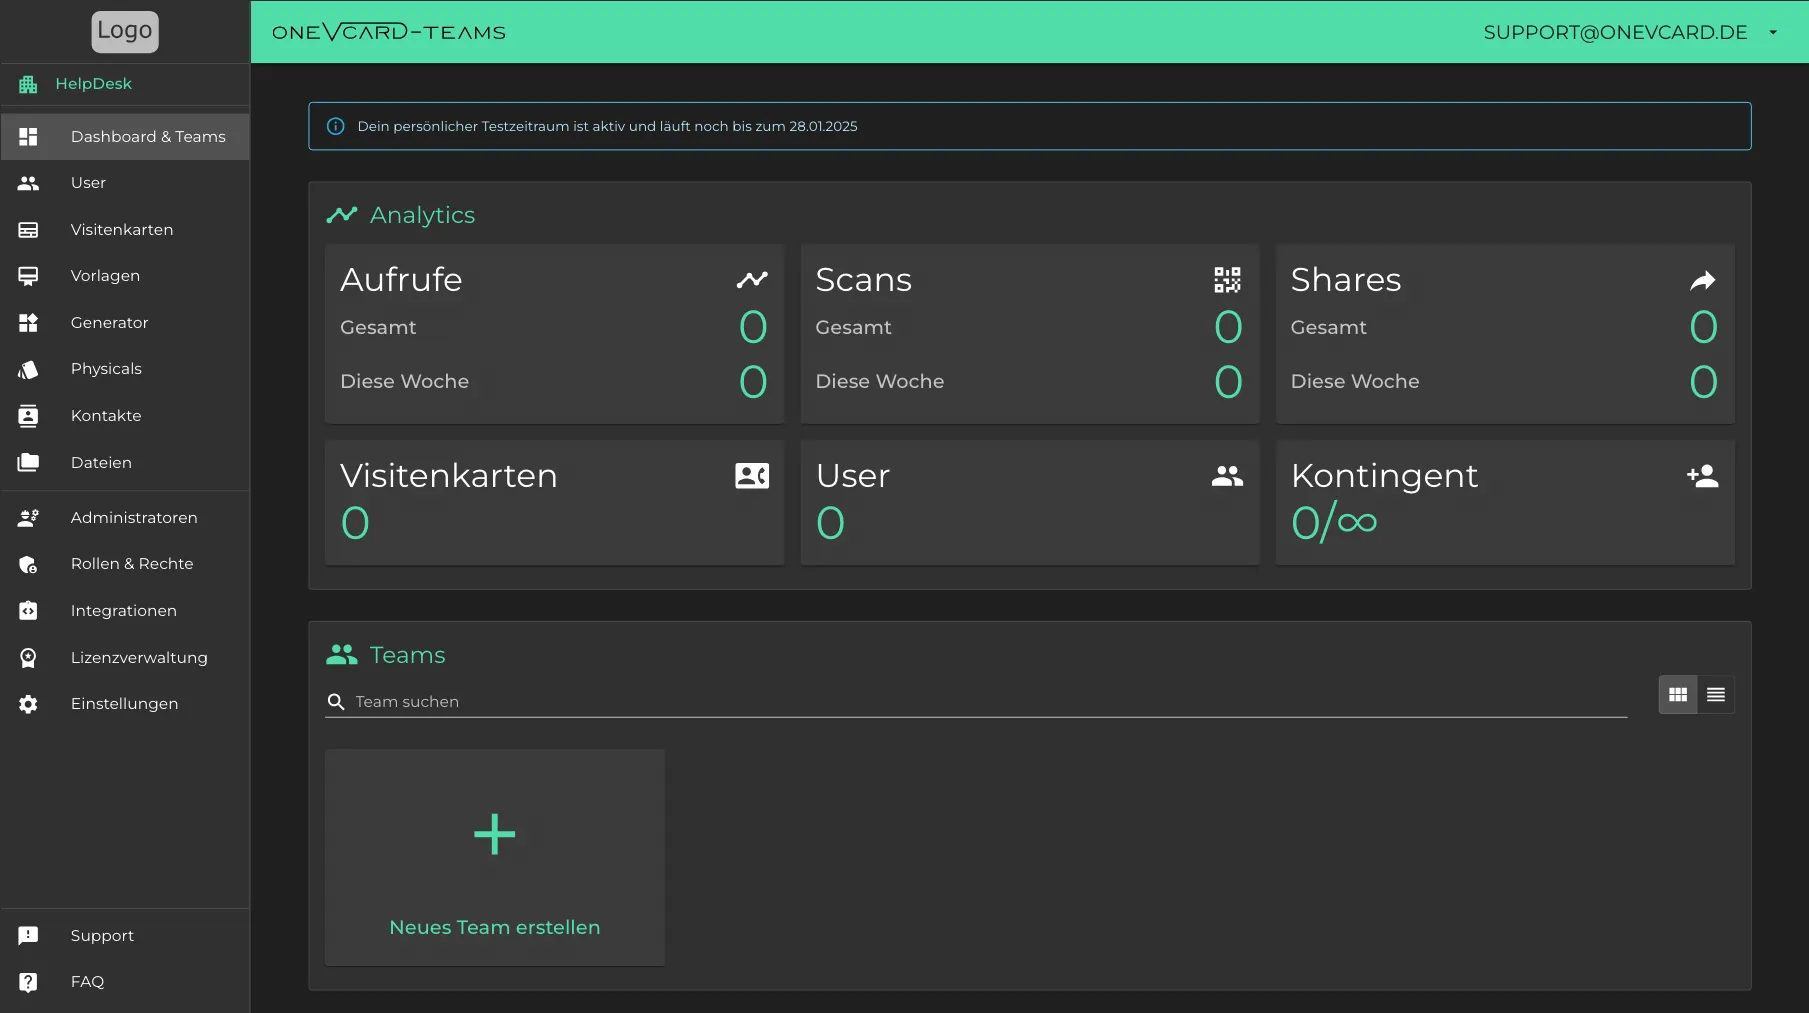Click the Einstellungen gear icon
Screen dimensions: 1809x1013
tap(28, 704)
